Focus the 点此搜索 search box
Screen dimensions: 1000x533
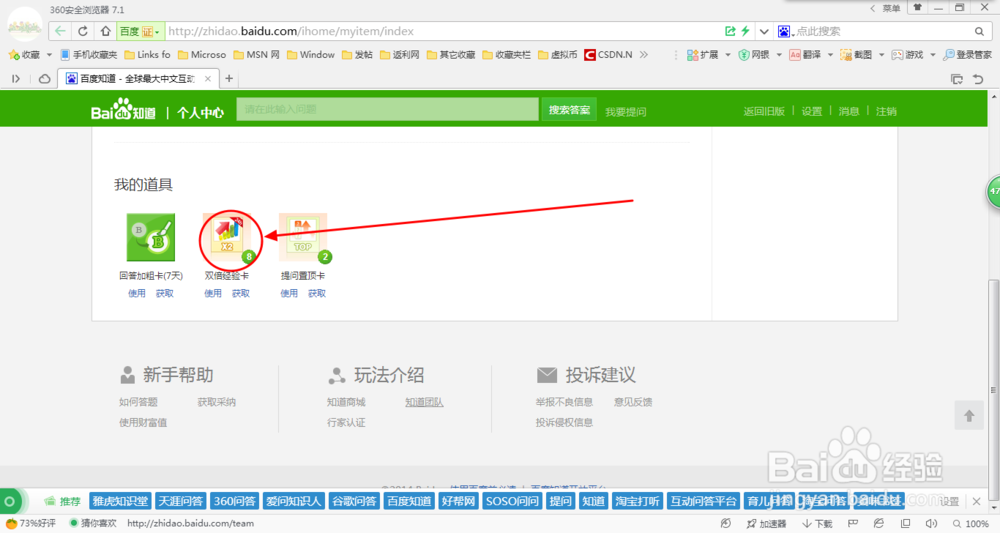pos(883,31)
